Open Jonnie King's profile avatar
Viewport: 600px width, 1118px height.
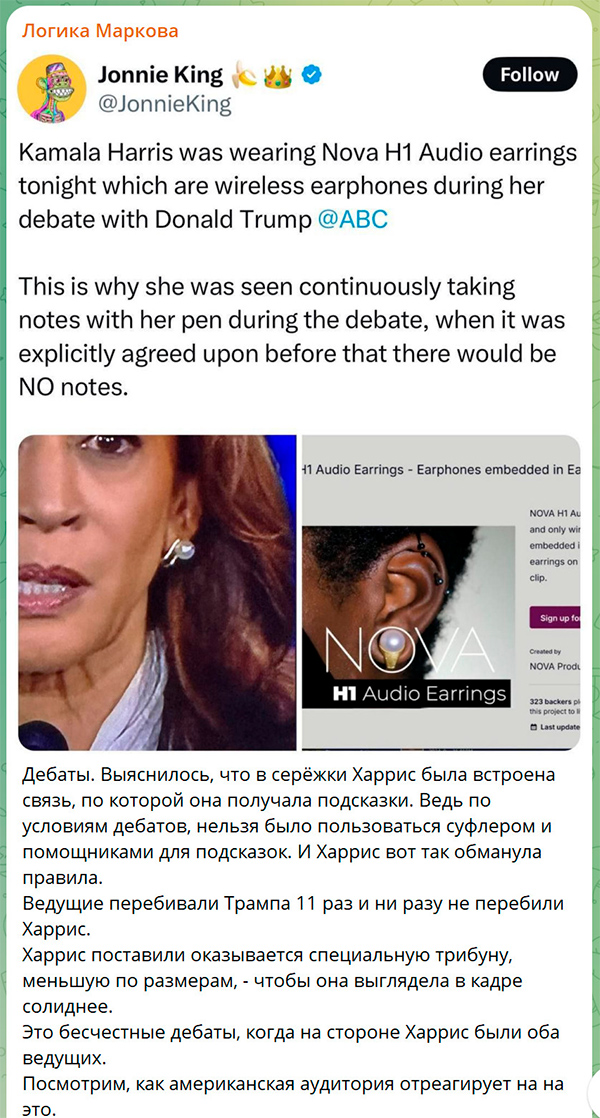point(52,88)
